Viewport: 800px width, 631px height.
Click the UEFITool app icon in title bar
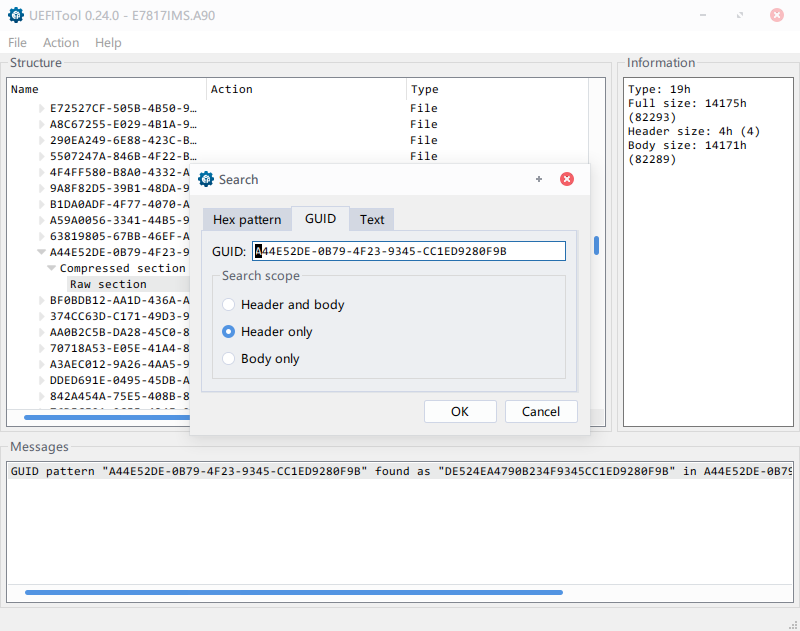(13, 16)
